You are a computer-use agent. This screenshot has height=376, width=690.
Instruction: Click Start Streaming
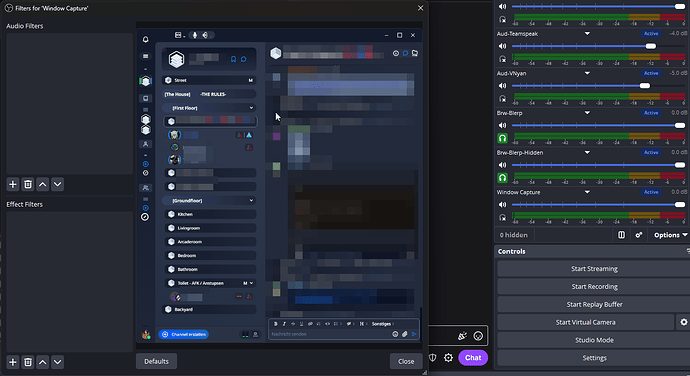[x=594, y=269]
